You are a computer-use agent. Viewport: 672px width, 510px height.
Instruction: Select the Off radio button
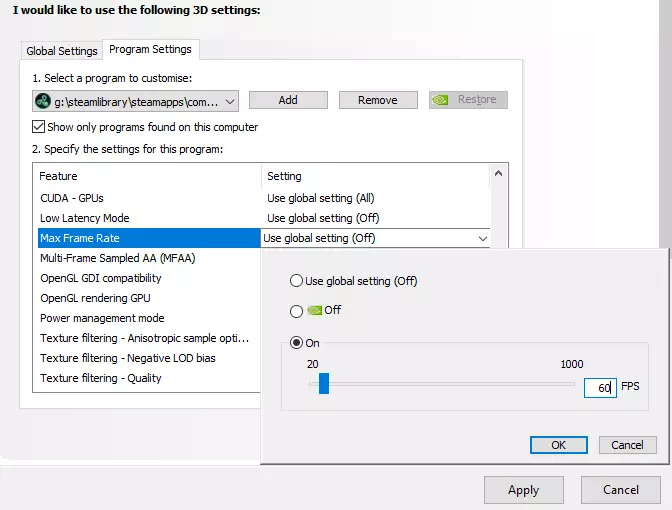click(x=296, y=311)
